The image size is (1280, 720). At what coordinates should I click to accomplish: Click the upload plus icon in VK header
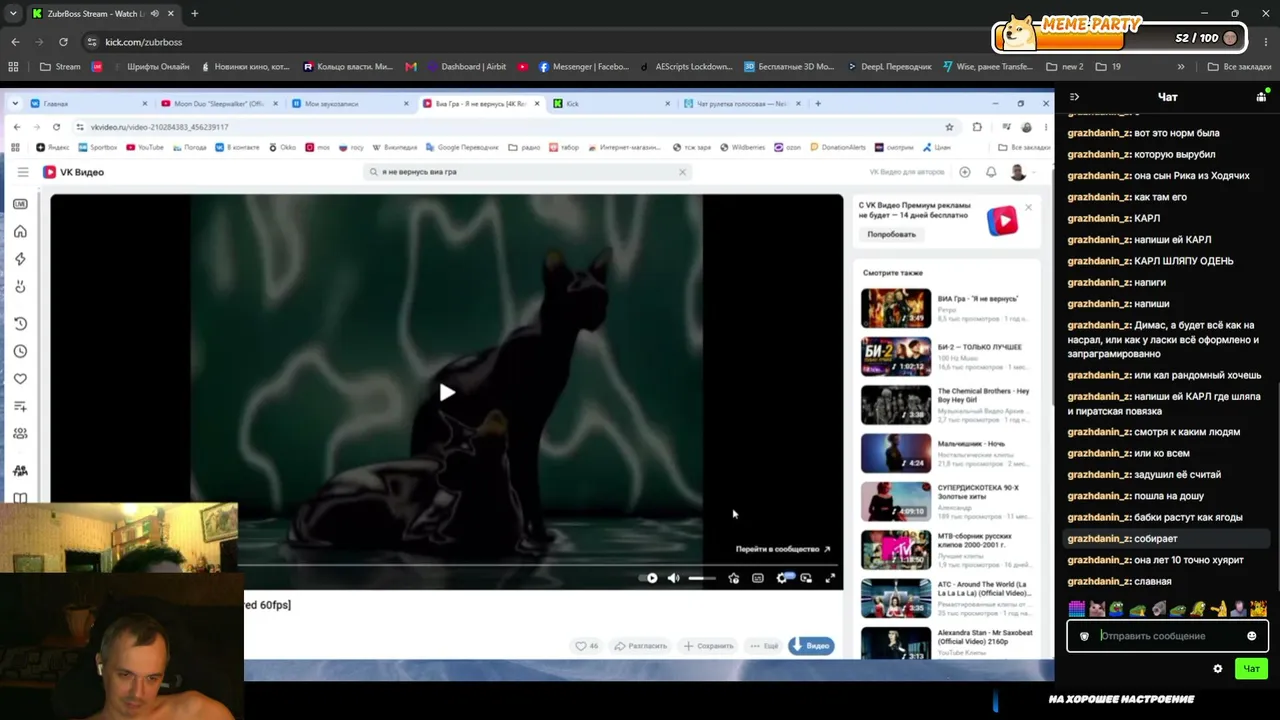(x=965, y=172)
